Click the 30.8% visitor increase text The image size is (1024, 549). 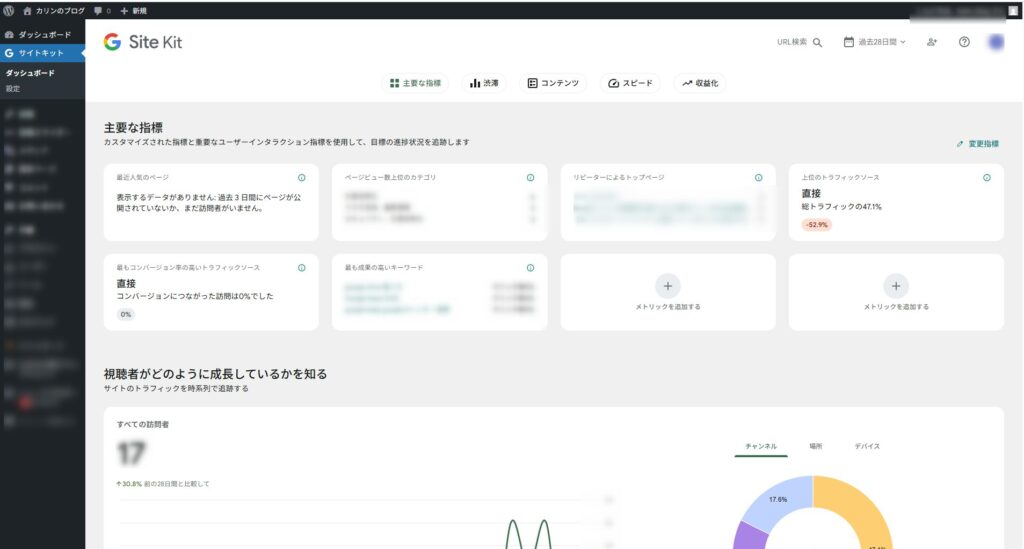[x=129, y=484]
